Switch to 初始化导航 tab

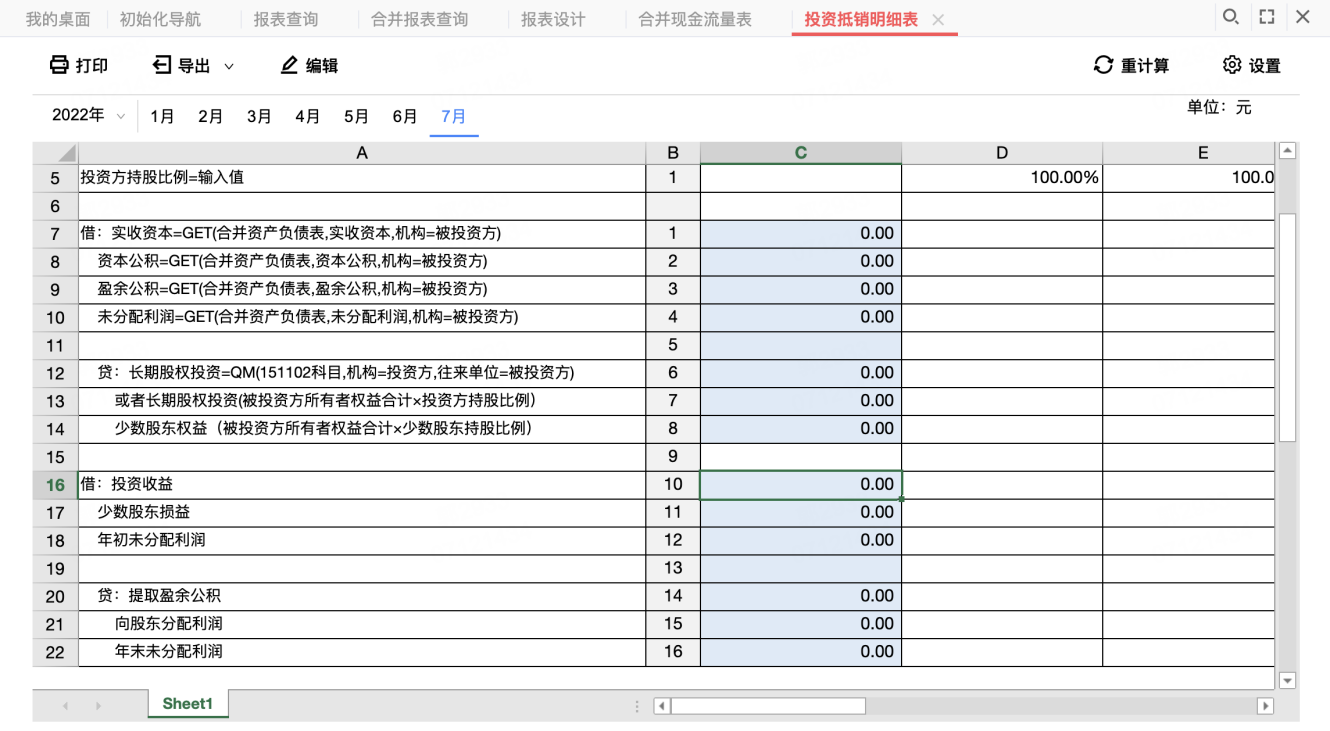tap(160, 19)
